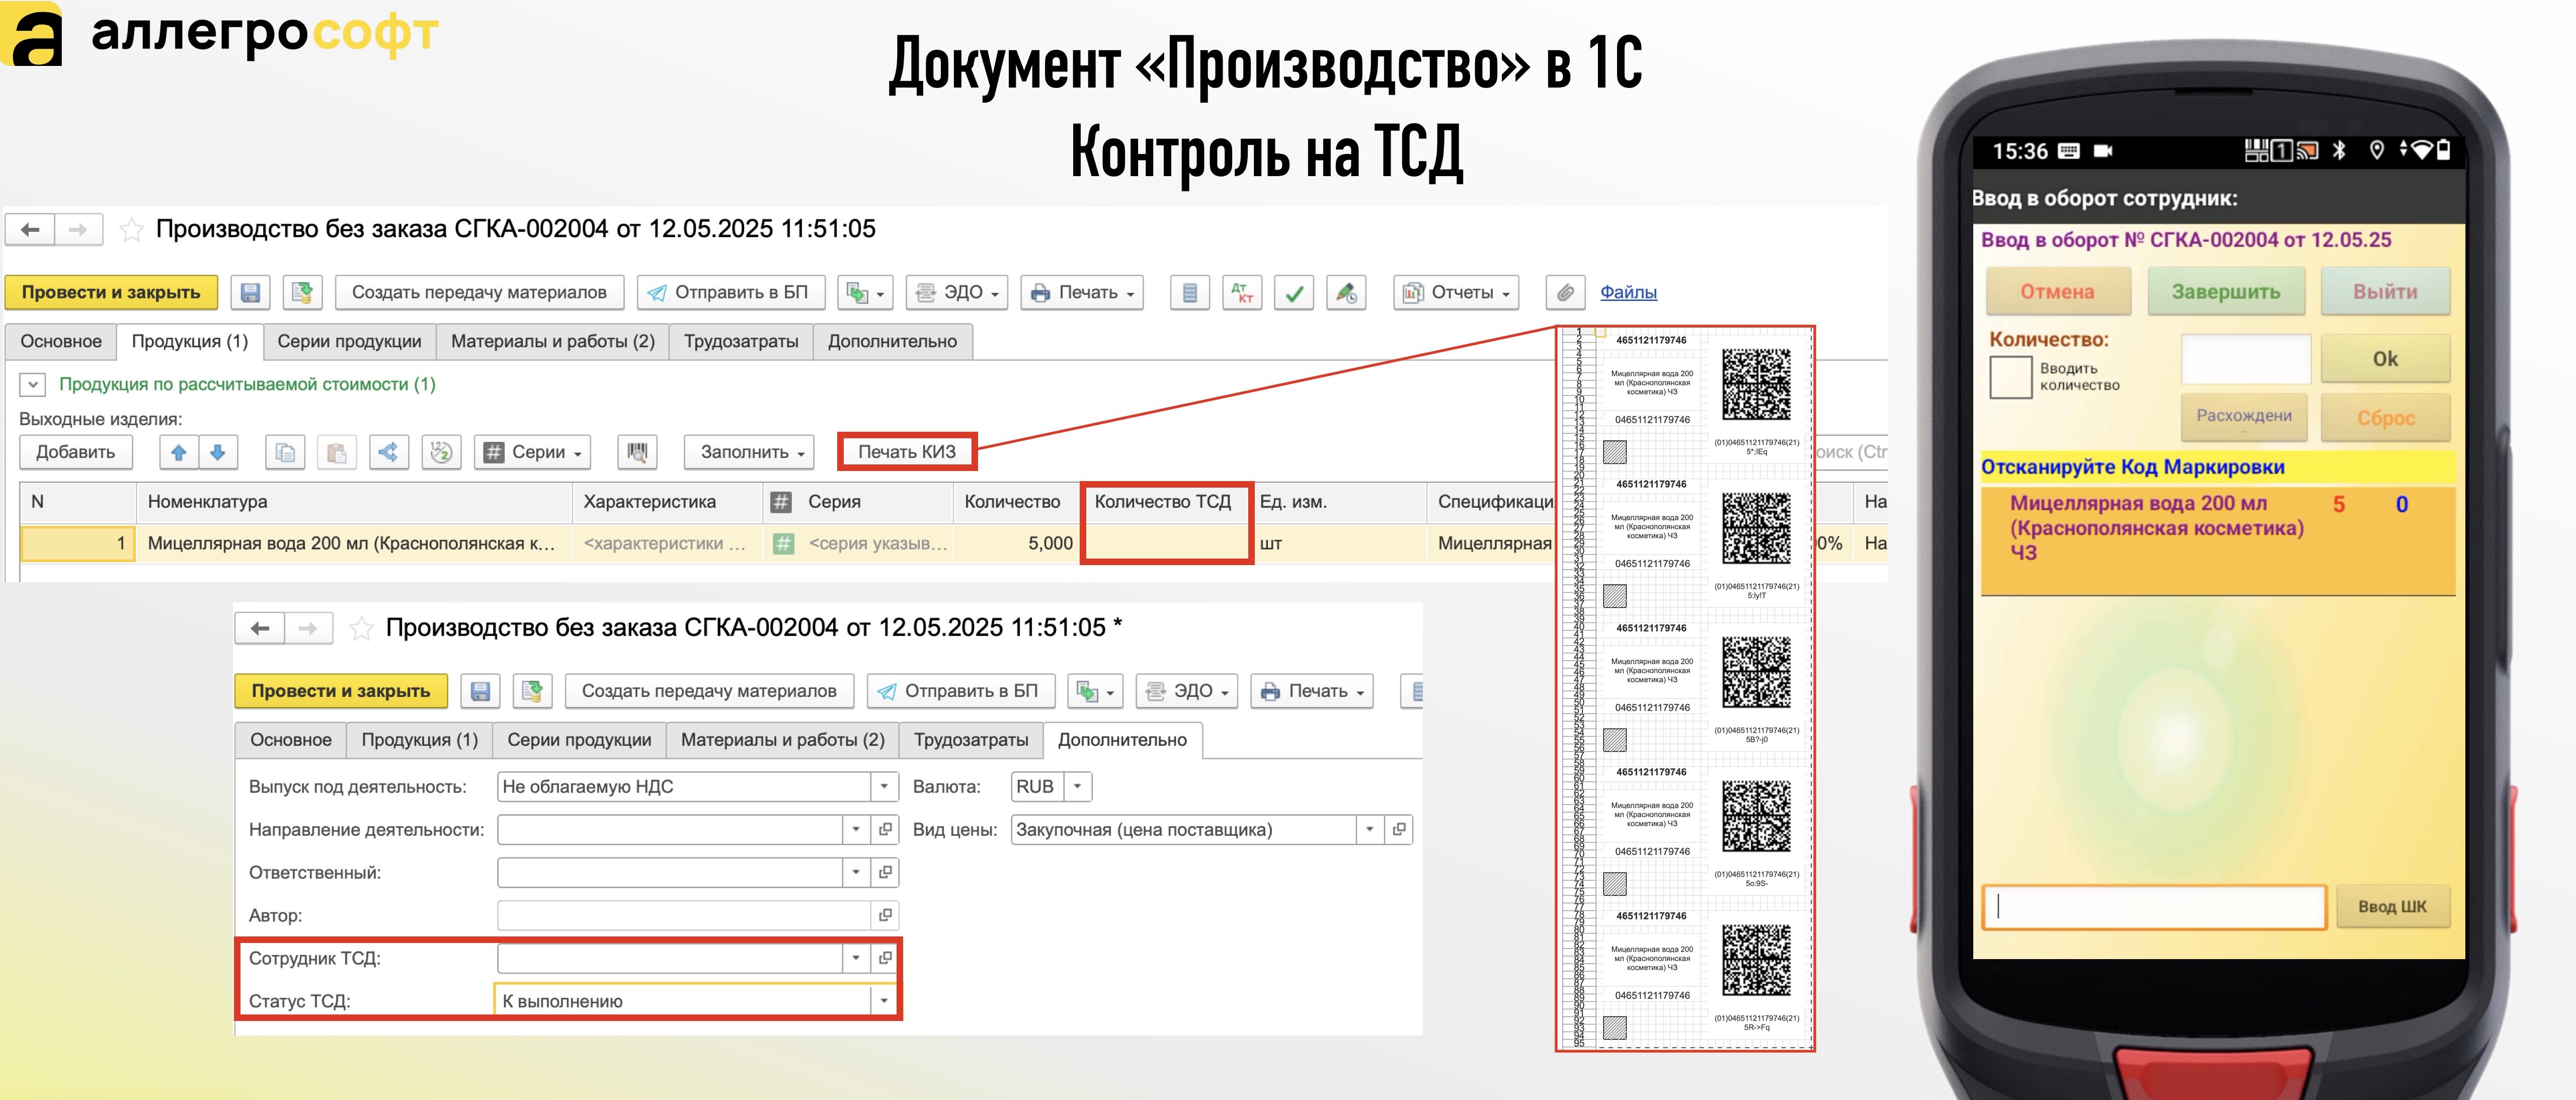Click the pencil-with-clock toolbar icon
Viewport: 2576px width, 1100px height.
tap(1346, 292)
